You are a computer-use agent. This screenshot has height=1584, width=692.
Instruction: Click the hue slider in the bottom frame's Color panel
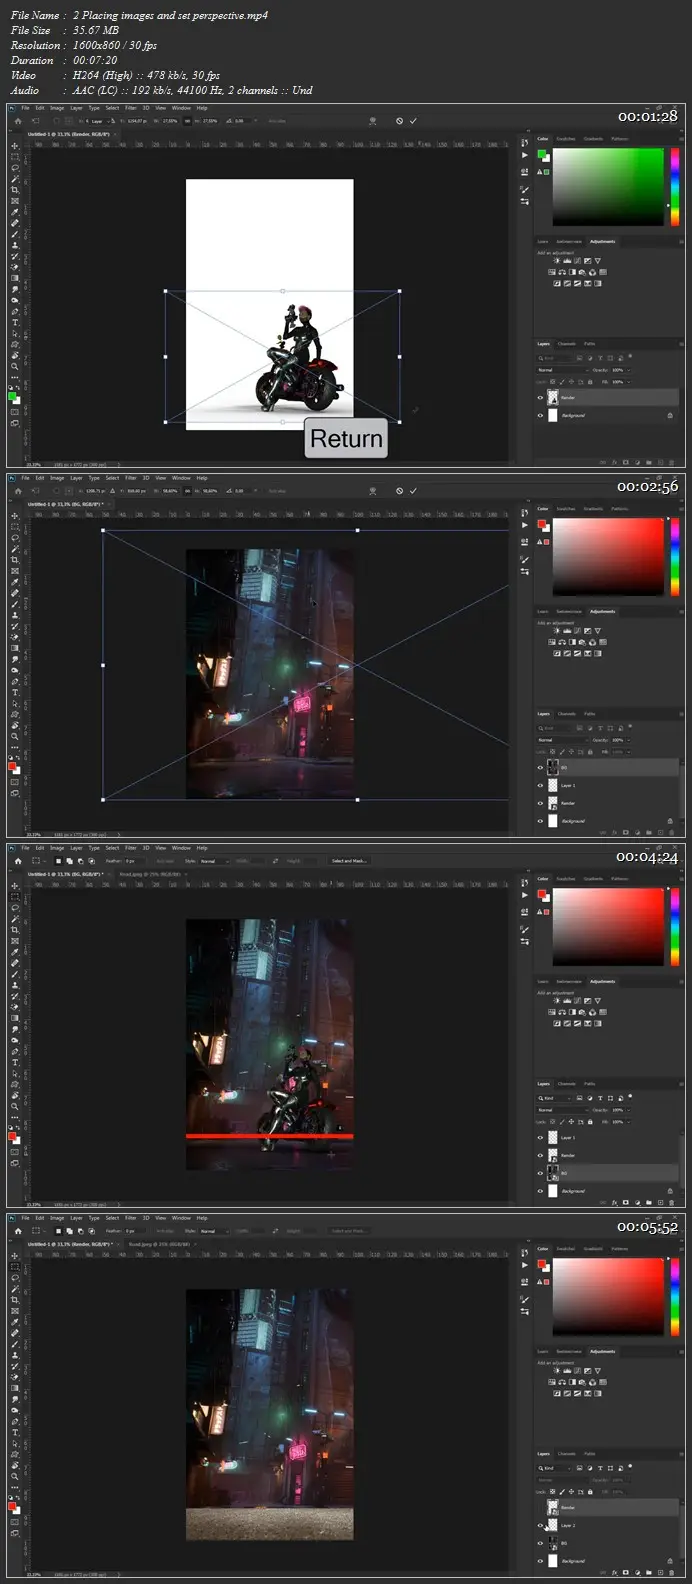click(x=675, y=1297)
